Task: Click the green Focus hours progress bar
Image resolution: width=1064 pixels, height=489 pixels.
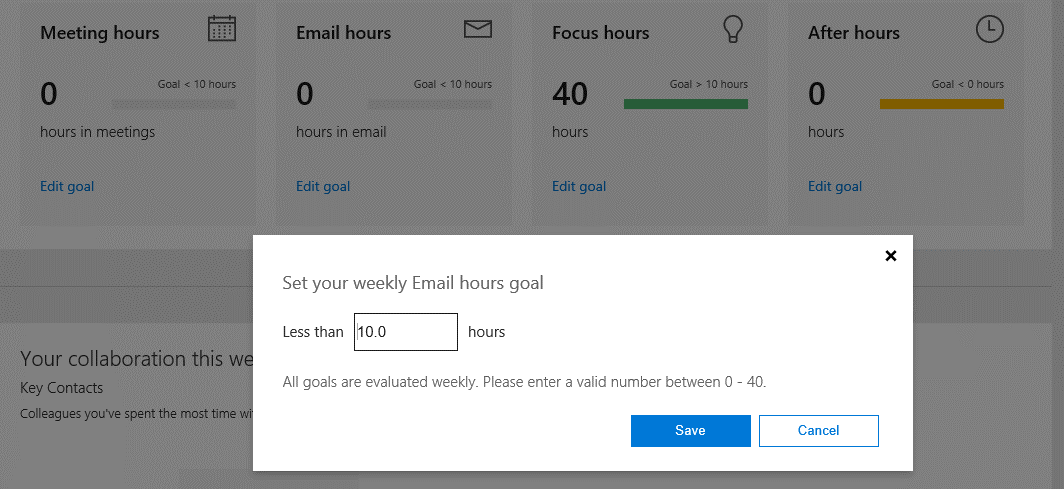Action: (x=685, y=104)
